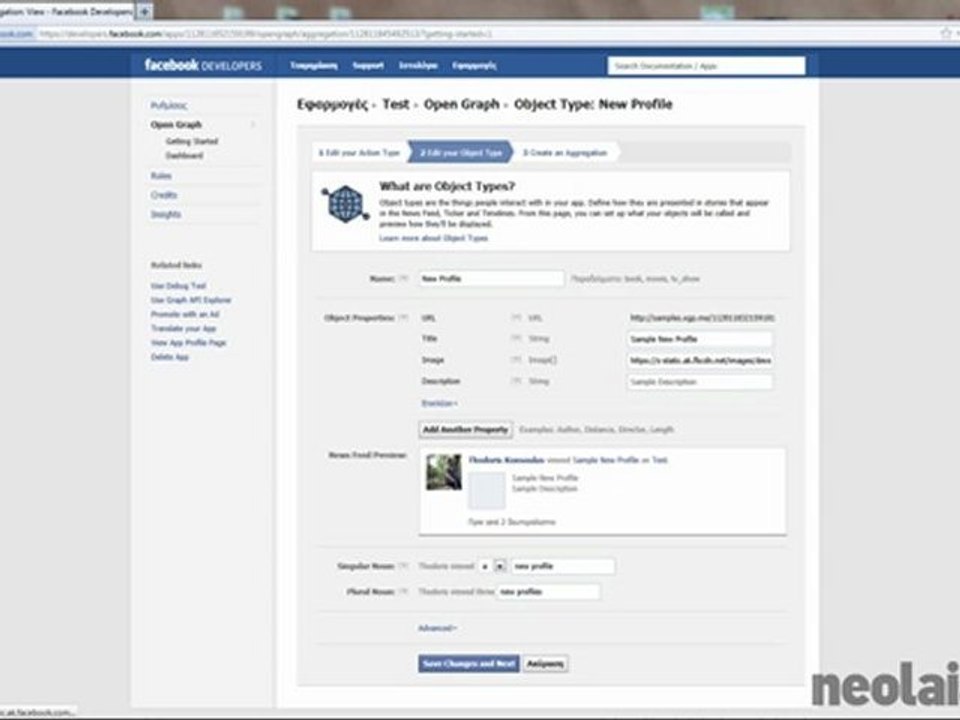Click Sample New Profile link in preview headline
The image size is (960, 720).
(x=606, y=460)
